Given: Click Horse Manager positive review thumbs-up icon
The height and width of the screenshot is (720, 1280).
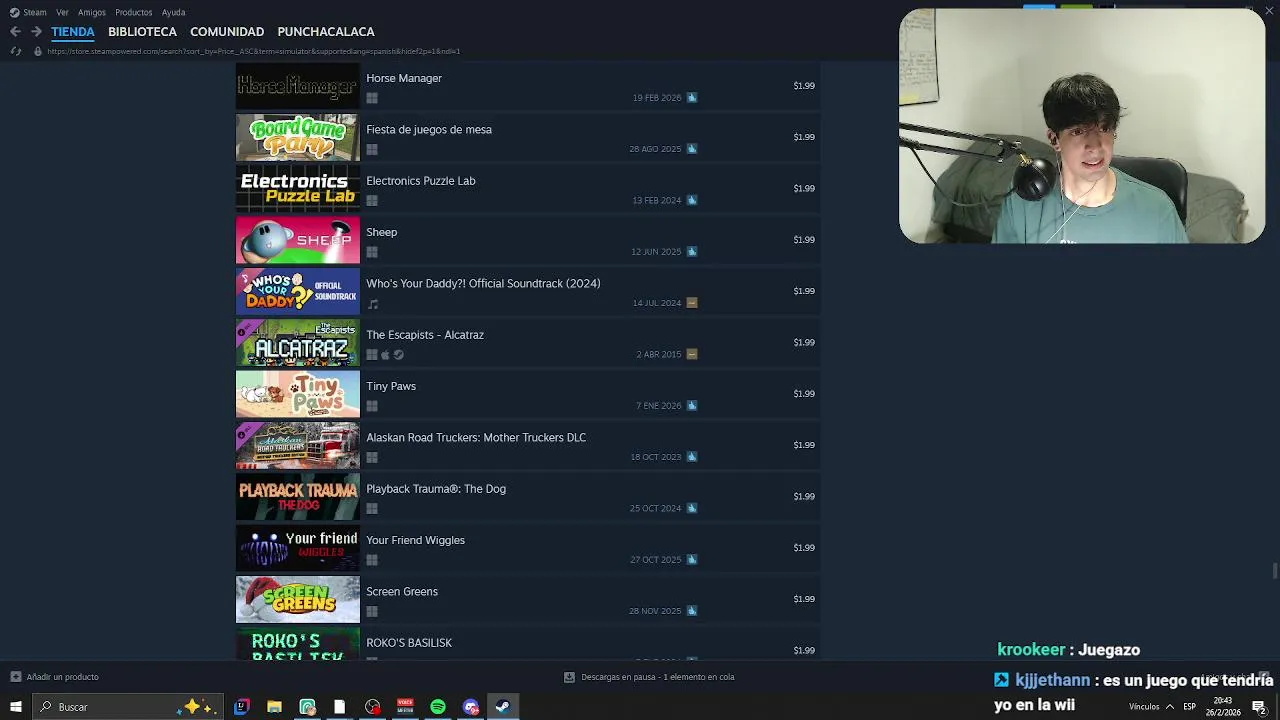Looking at the screenshot, I should pyautogui.click(x=692, y=98).
